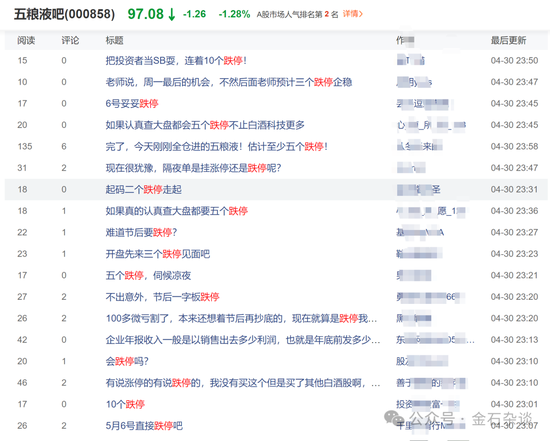The width and height of the screenshot is (550, 441).
Task: Click the A股市场人气排名第2名 text
Action: [297, 14]
